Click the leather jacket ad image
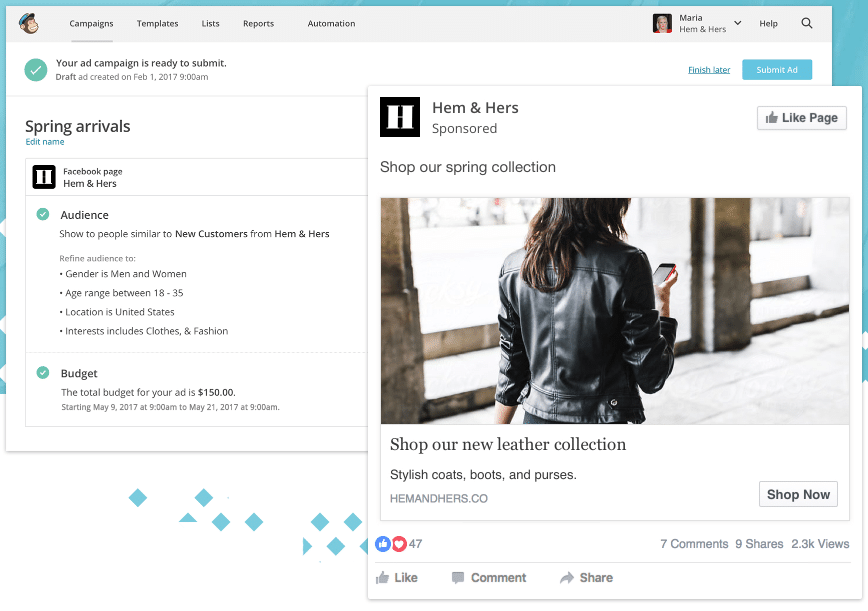Viewport: 868px width, 611px height. tap(615, 311)
